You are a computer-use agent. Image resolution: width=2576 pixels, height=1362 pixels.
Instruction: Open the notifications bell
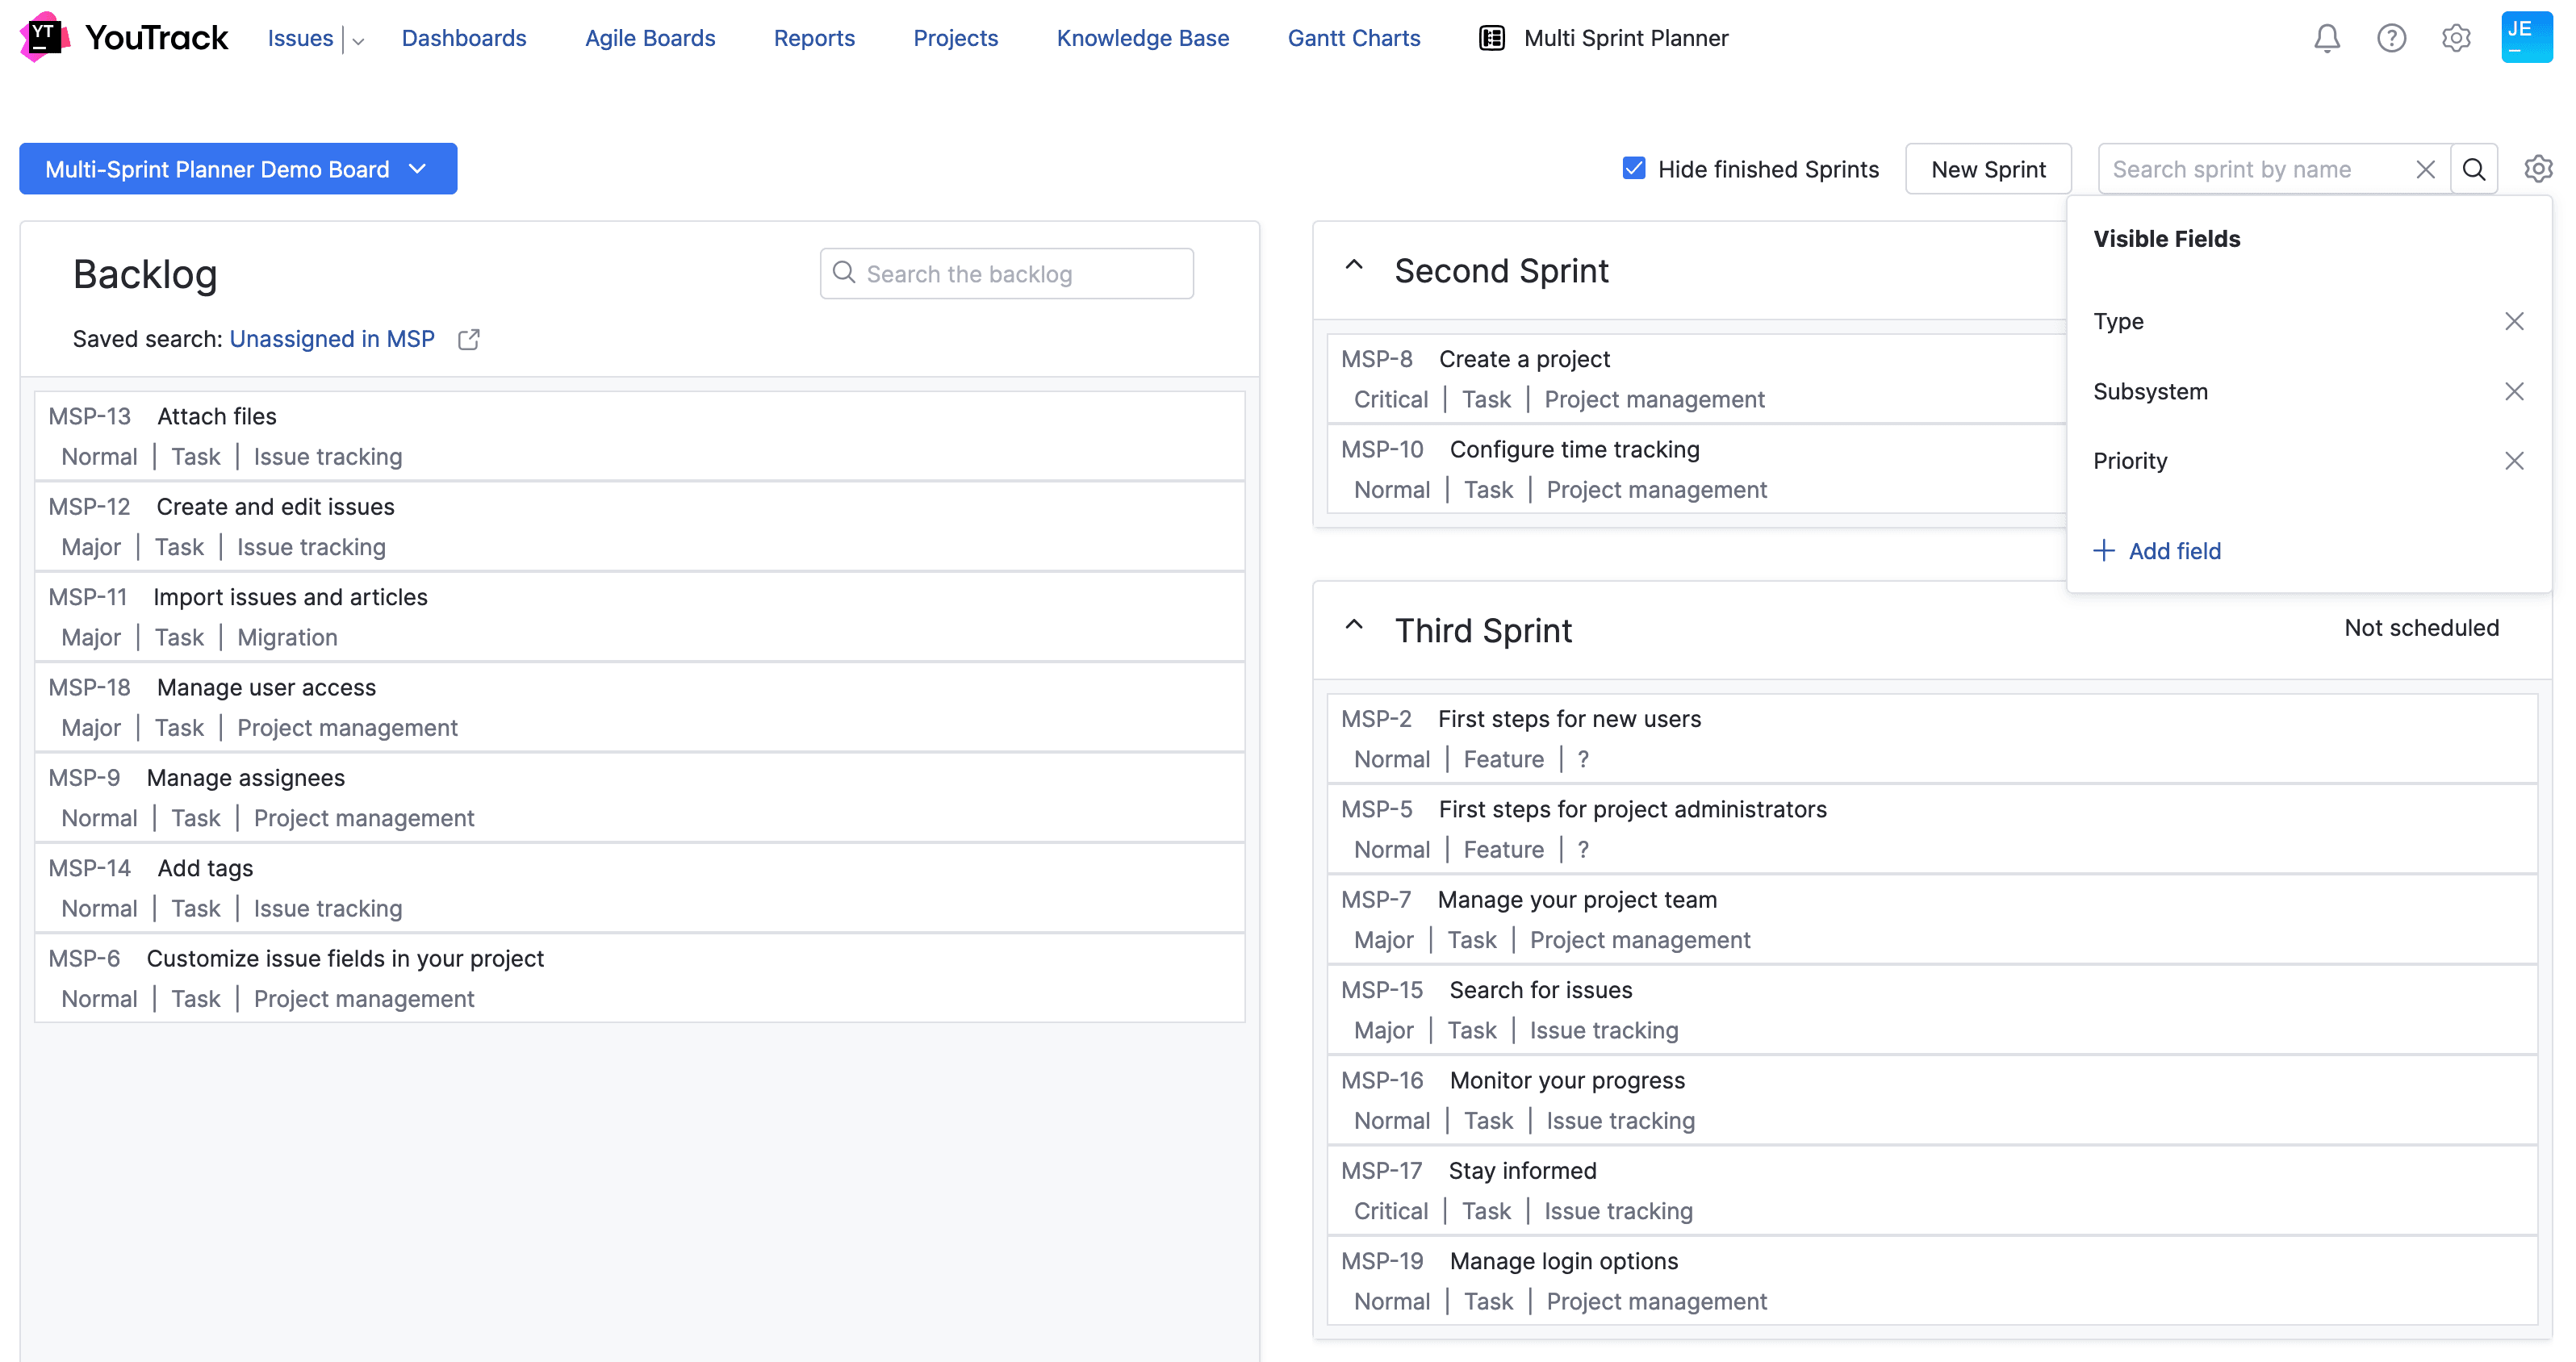click(2326, 38)
